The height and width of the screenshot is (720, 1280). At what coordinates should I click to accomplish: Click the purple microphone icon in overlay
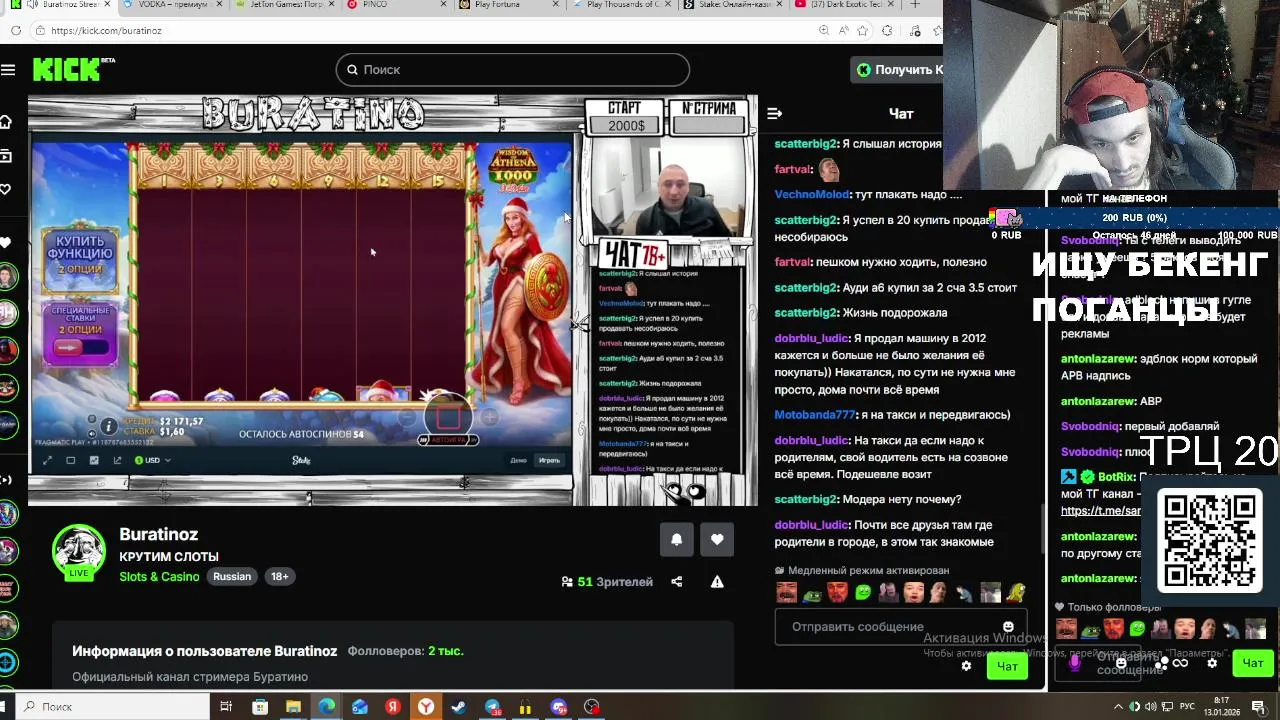(1075, 662)
